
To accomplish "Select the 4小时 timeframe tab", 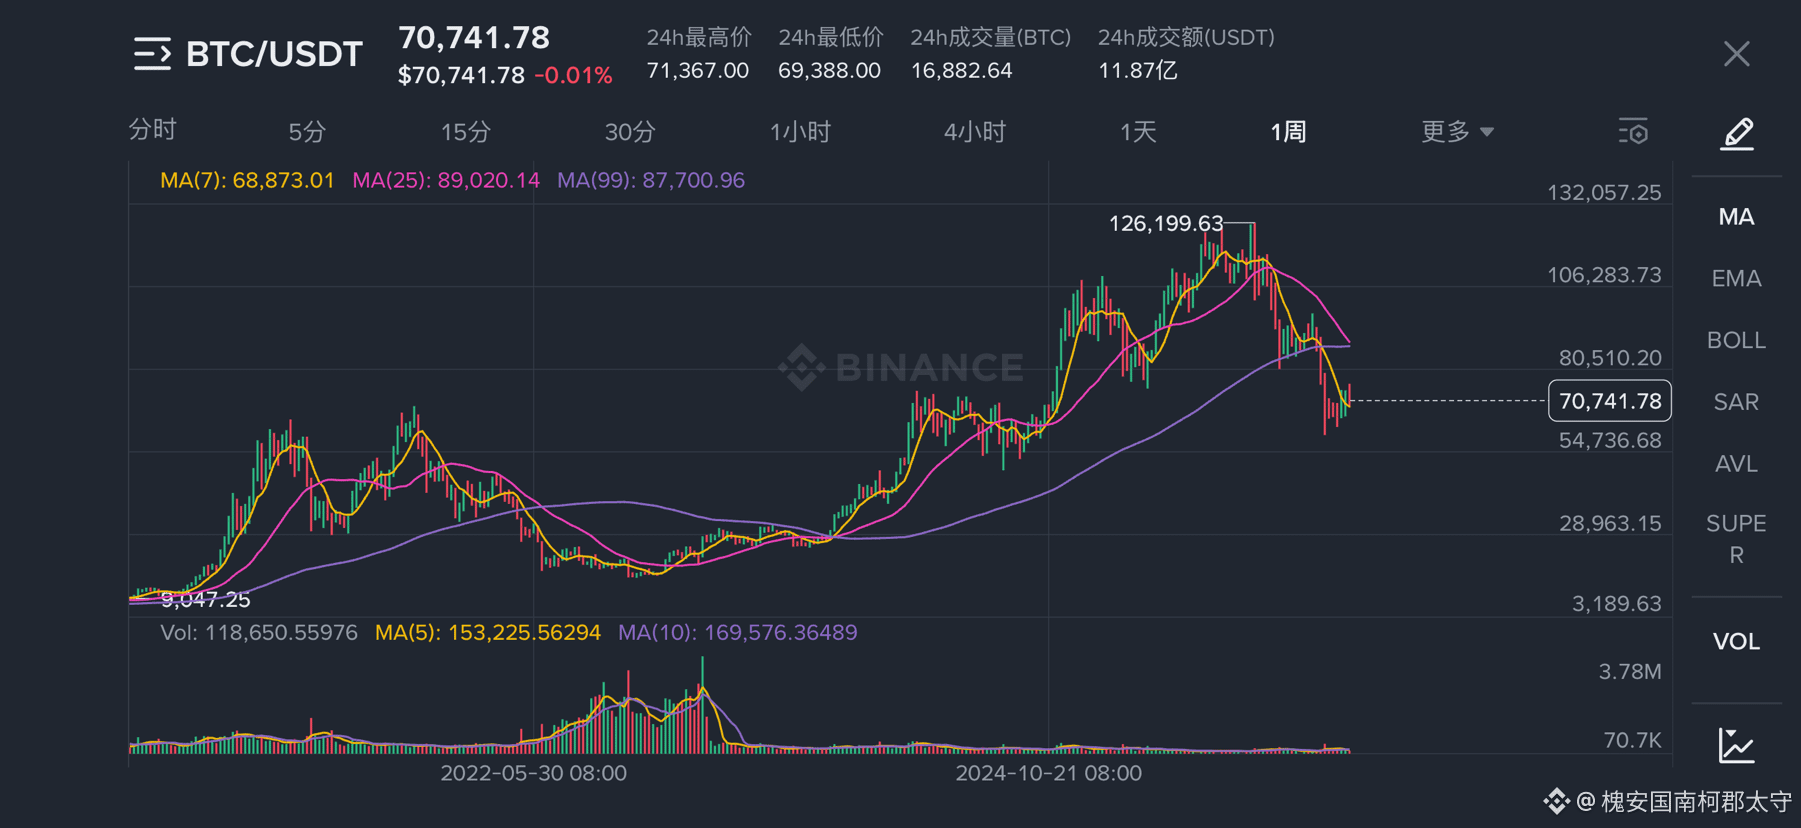I will click(974, 132).
